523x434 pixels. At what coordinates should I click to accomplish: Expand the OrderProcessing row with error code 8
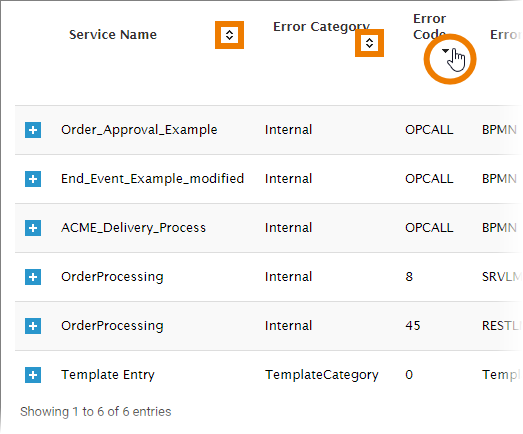click(33, 277)
